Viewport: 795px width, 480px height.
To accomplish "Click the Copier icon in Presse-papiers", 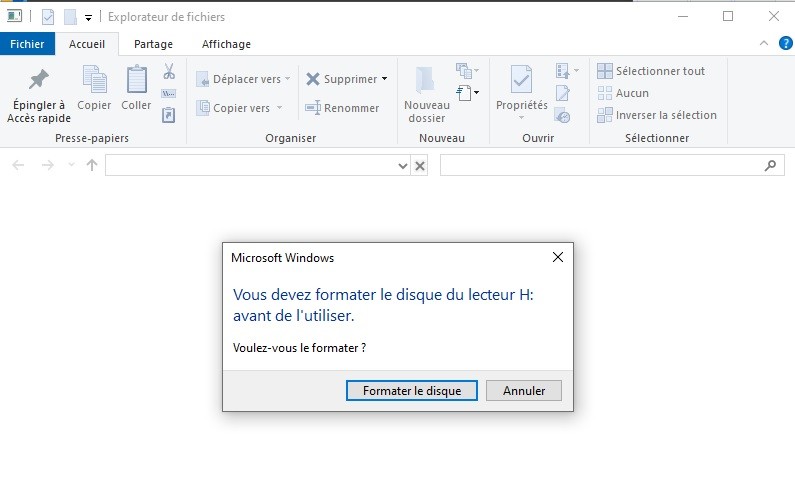I will click(x=94, y=80).
